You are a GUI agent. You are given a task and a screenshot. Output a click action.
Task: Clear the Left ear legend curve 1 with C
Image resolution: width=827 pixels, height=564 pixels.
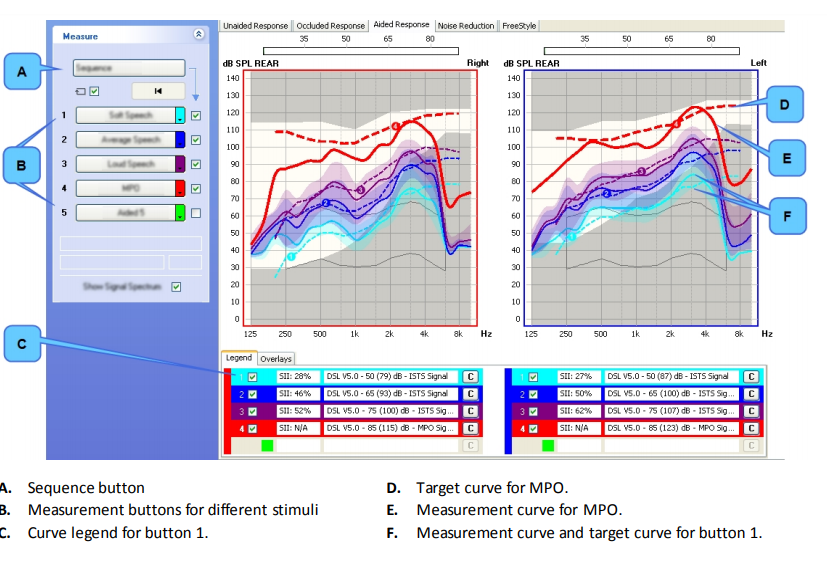click(x=751, y=377)
